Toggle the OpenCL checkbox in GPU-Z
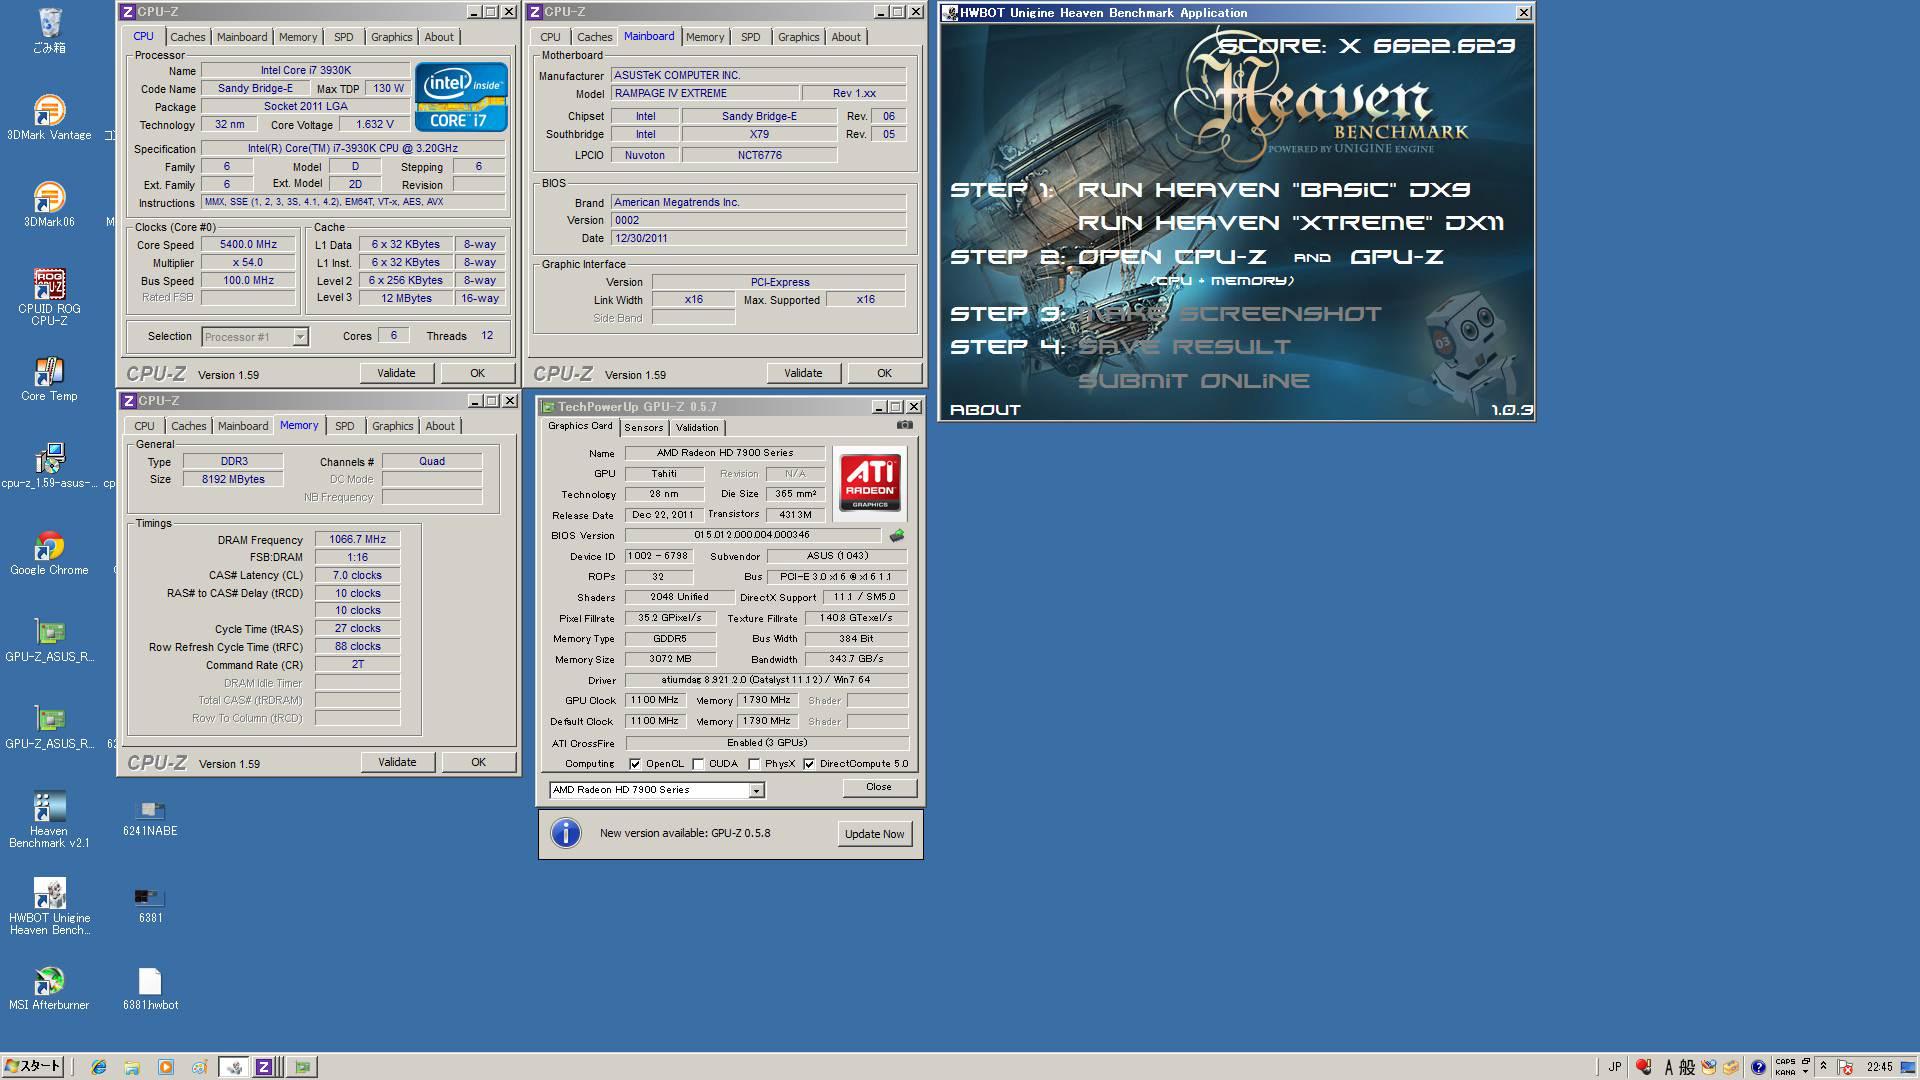This screenshot has height=1080, width=1920. click(x=635, y=764)
